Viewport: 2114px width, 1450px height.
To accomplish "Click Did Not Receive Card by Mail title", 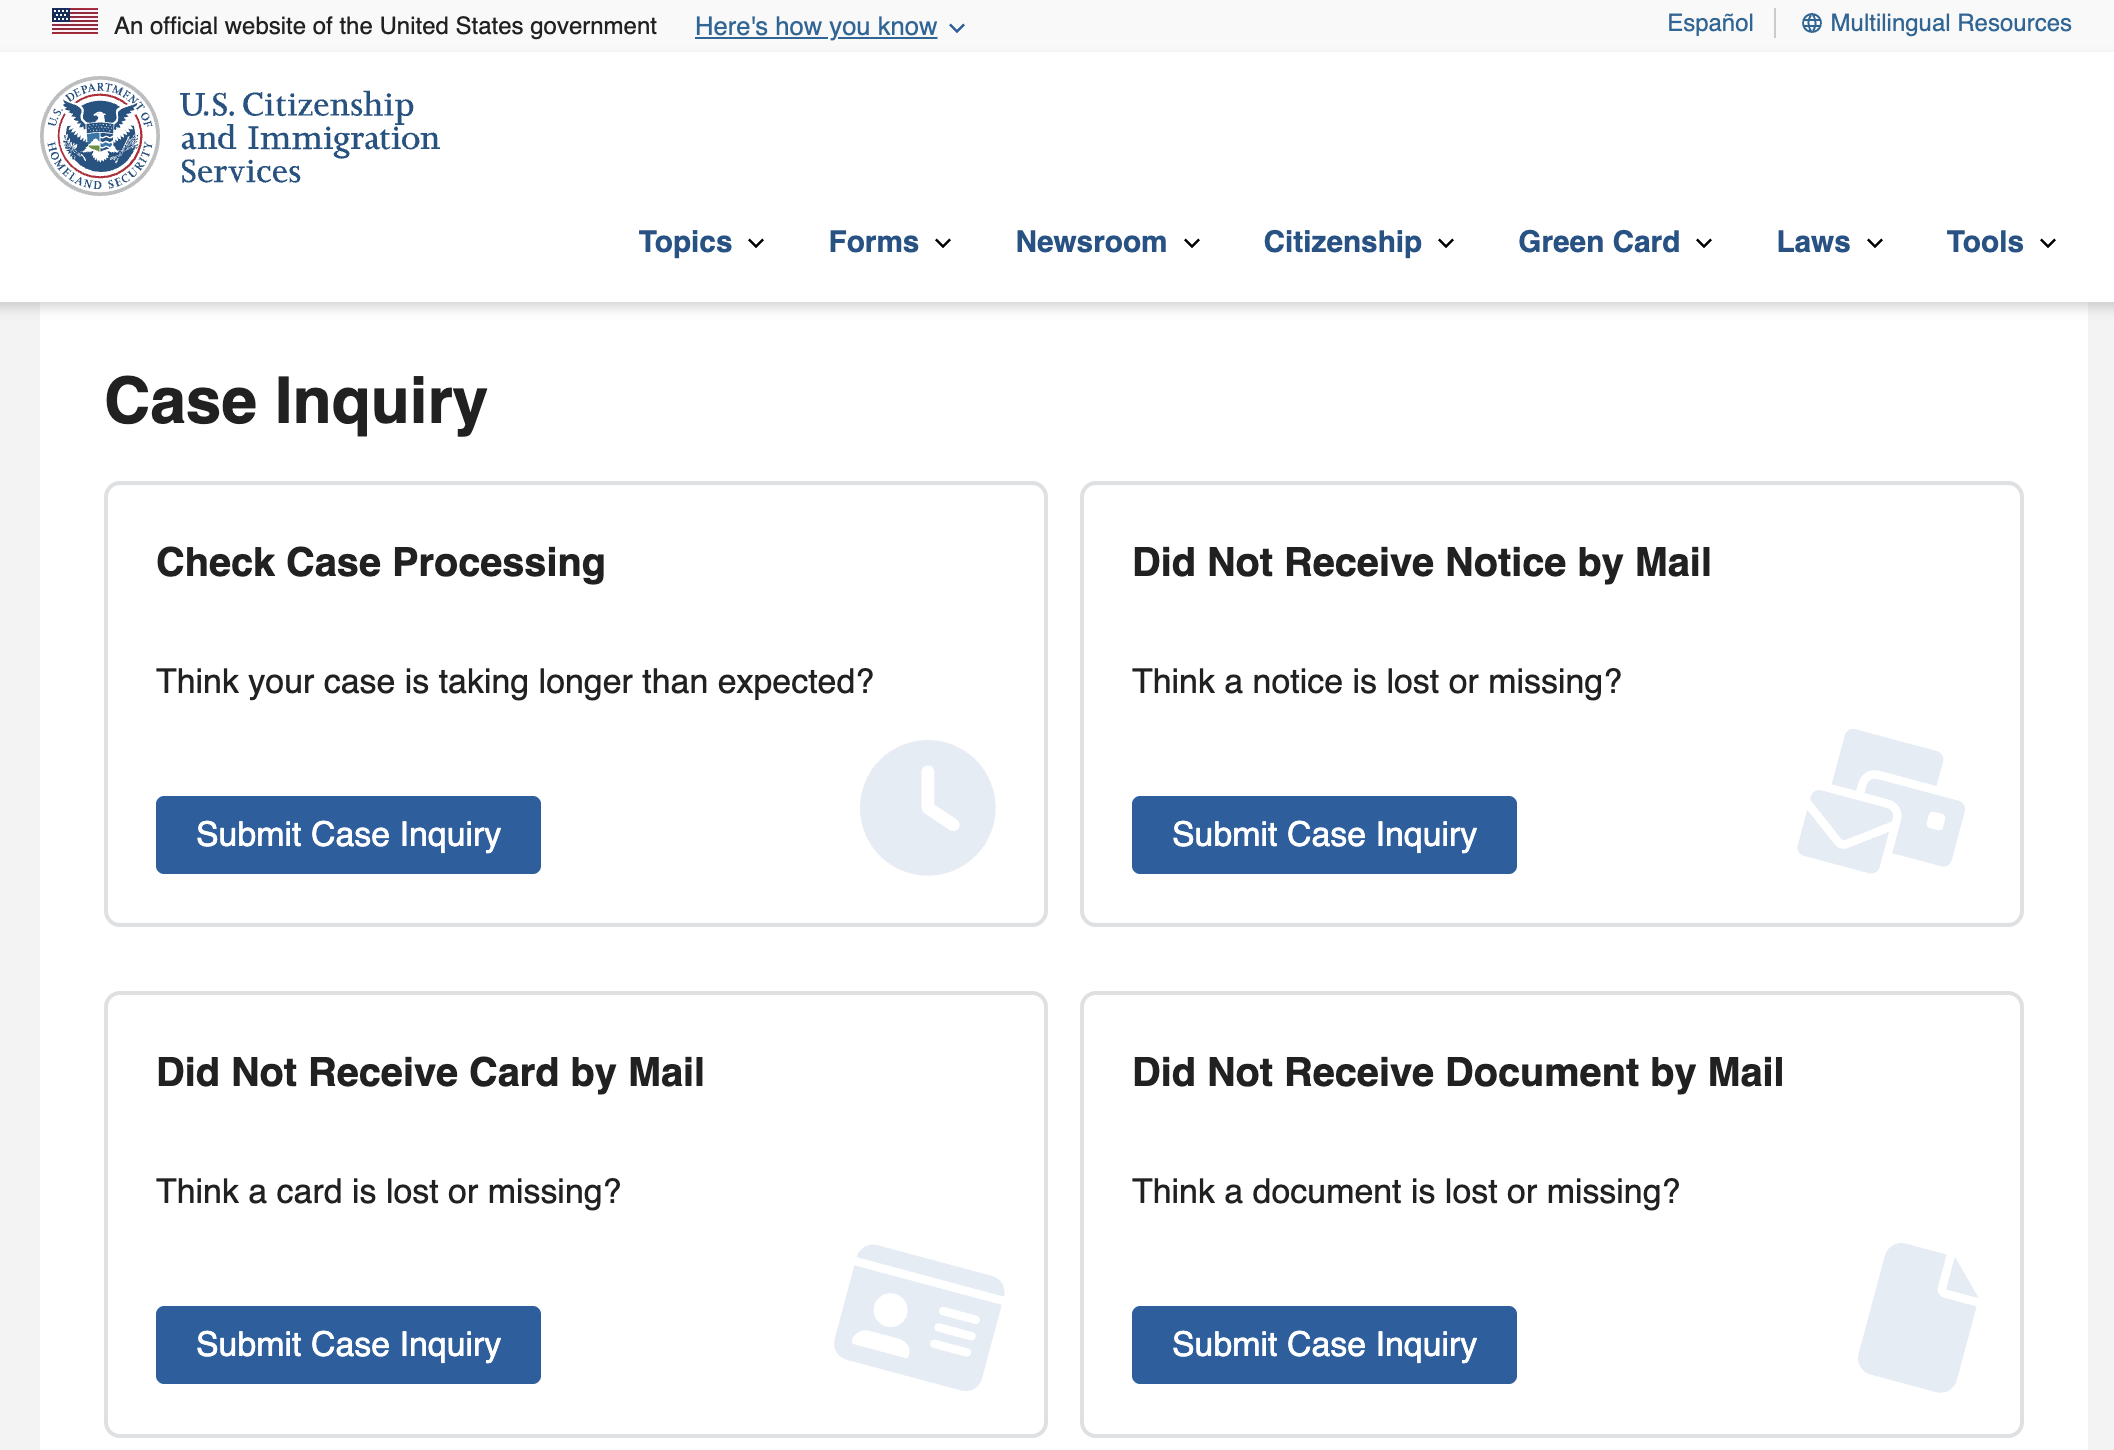I will [x=430, y=1073].
